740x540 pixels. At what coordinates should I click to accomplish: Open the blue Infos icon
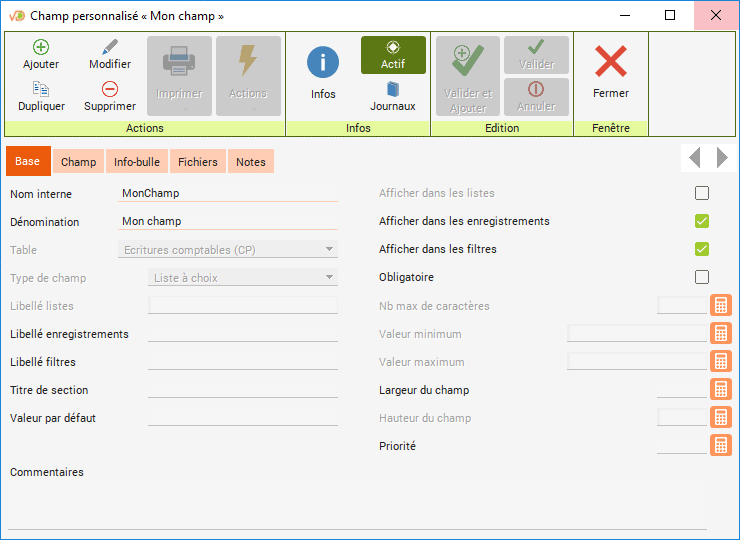point(323,63)
